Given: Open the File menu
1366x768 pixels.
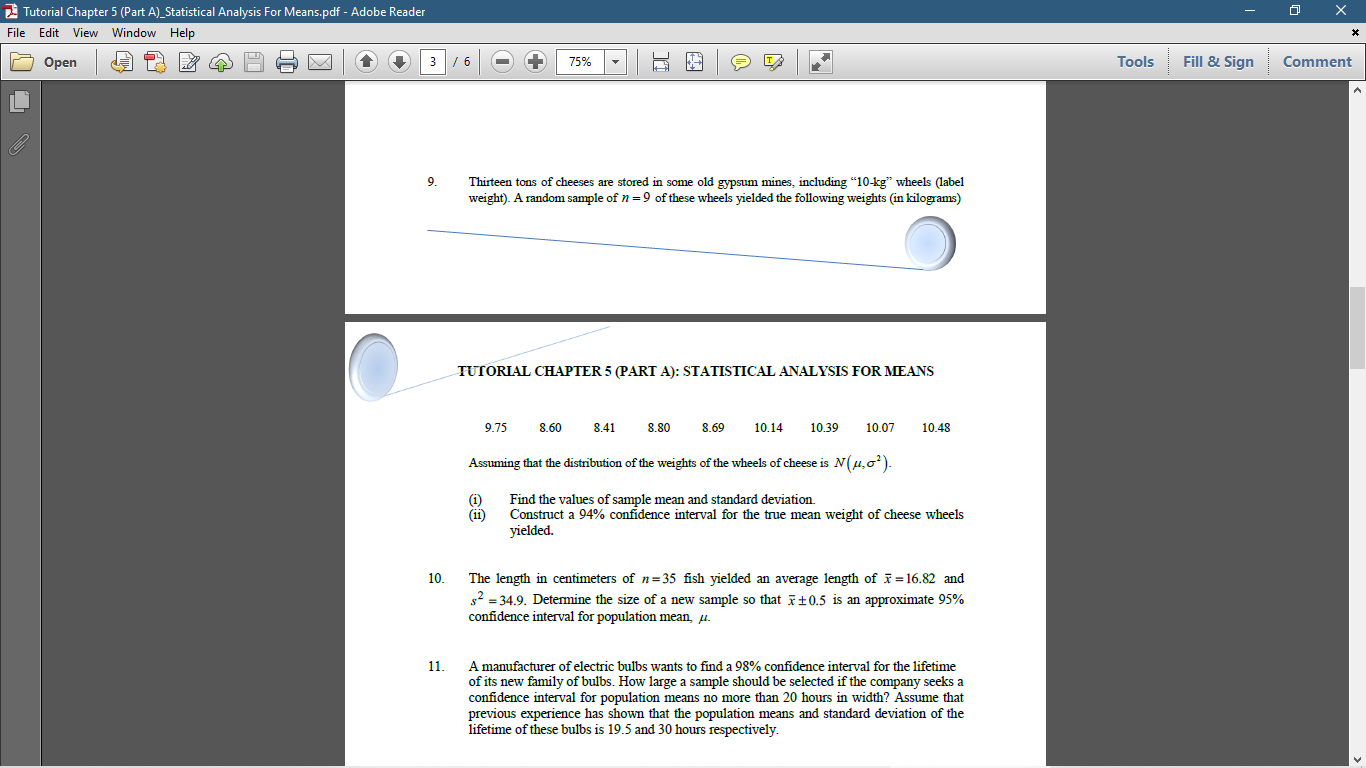Looking at the screenshot, I should point(15,32).
